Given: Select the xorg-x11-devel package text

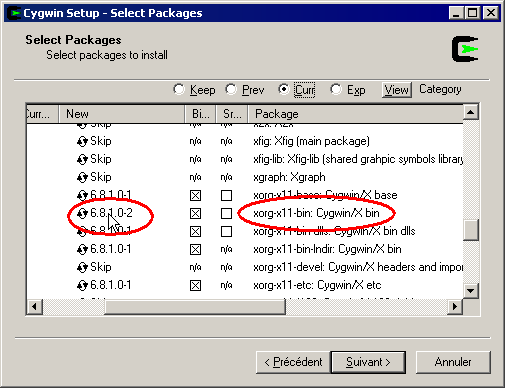Looking at the screenshot, I should [358, 267].
